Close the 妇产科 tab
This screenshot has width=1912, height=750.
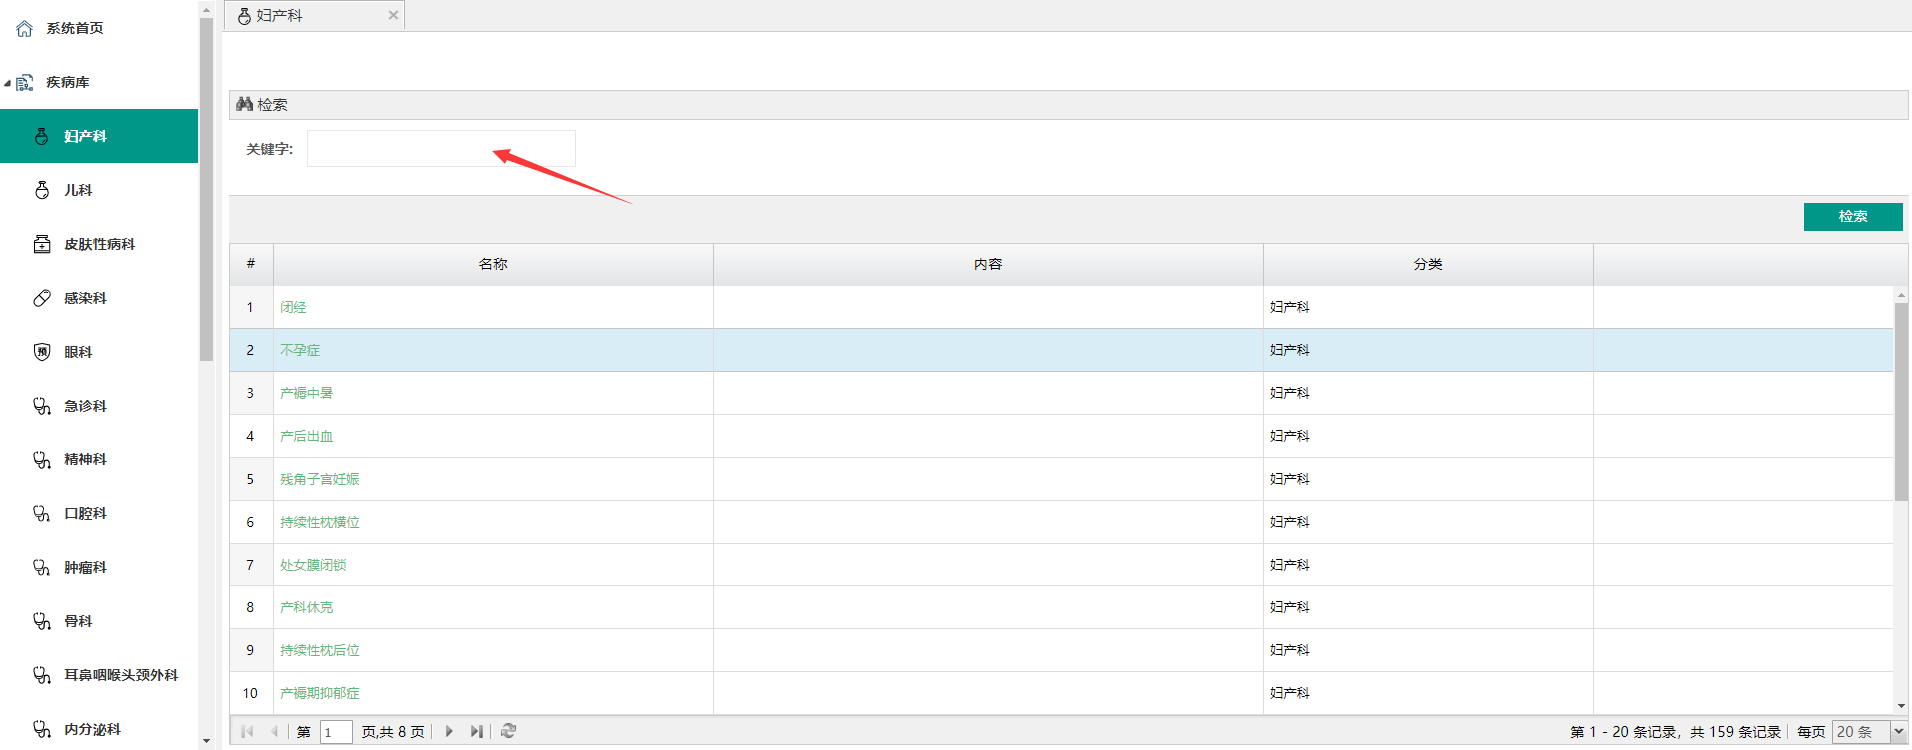(393, 15)
